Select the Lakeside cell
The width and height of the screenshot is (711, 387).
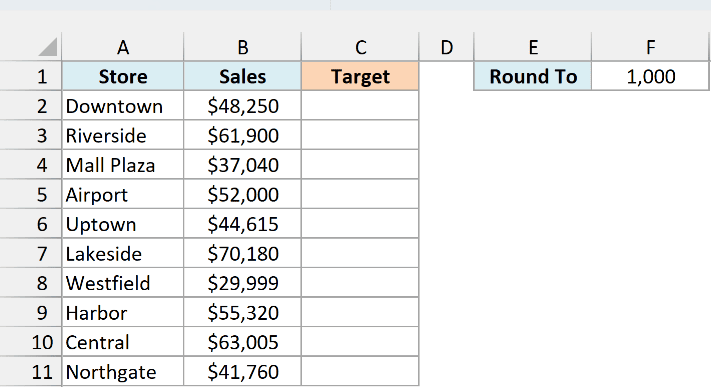pos(122,253)
